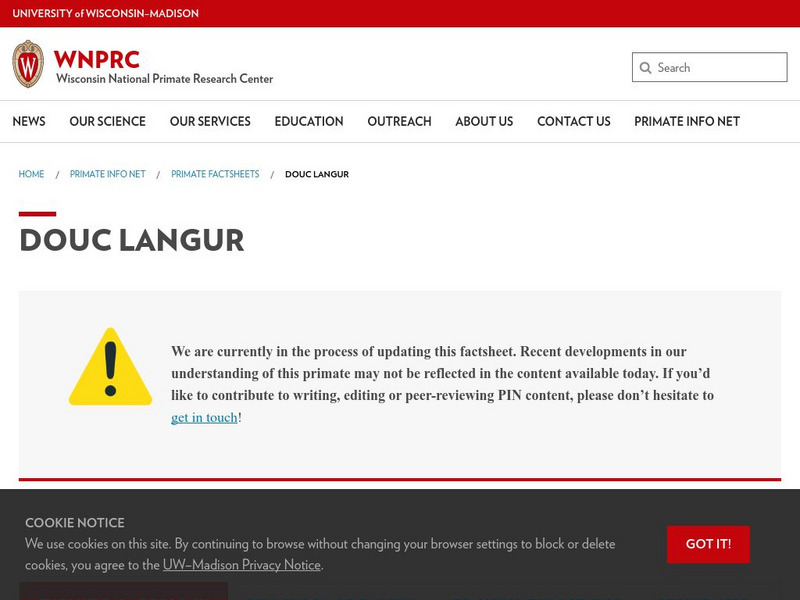Image resolution: width=800 pixels, height=600 pixels.
Task: Click the Douc Langur page heading
Action: (132, 240)
